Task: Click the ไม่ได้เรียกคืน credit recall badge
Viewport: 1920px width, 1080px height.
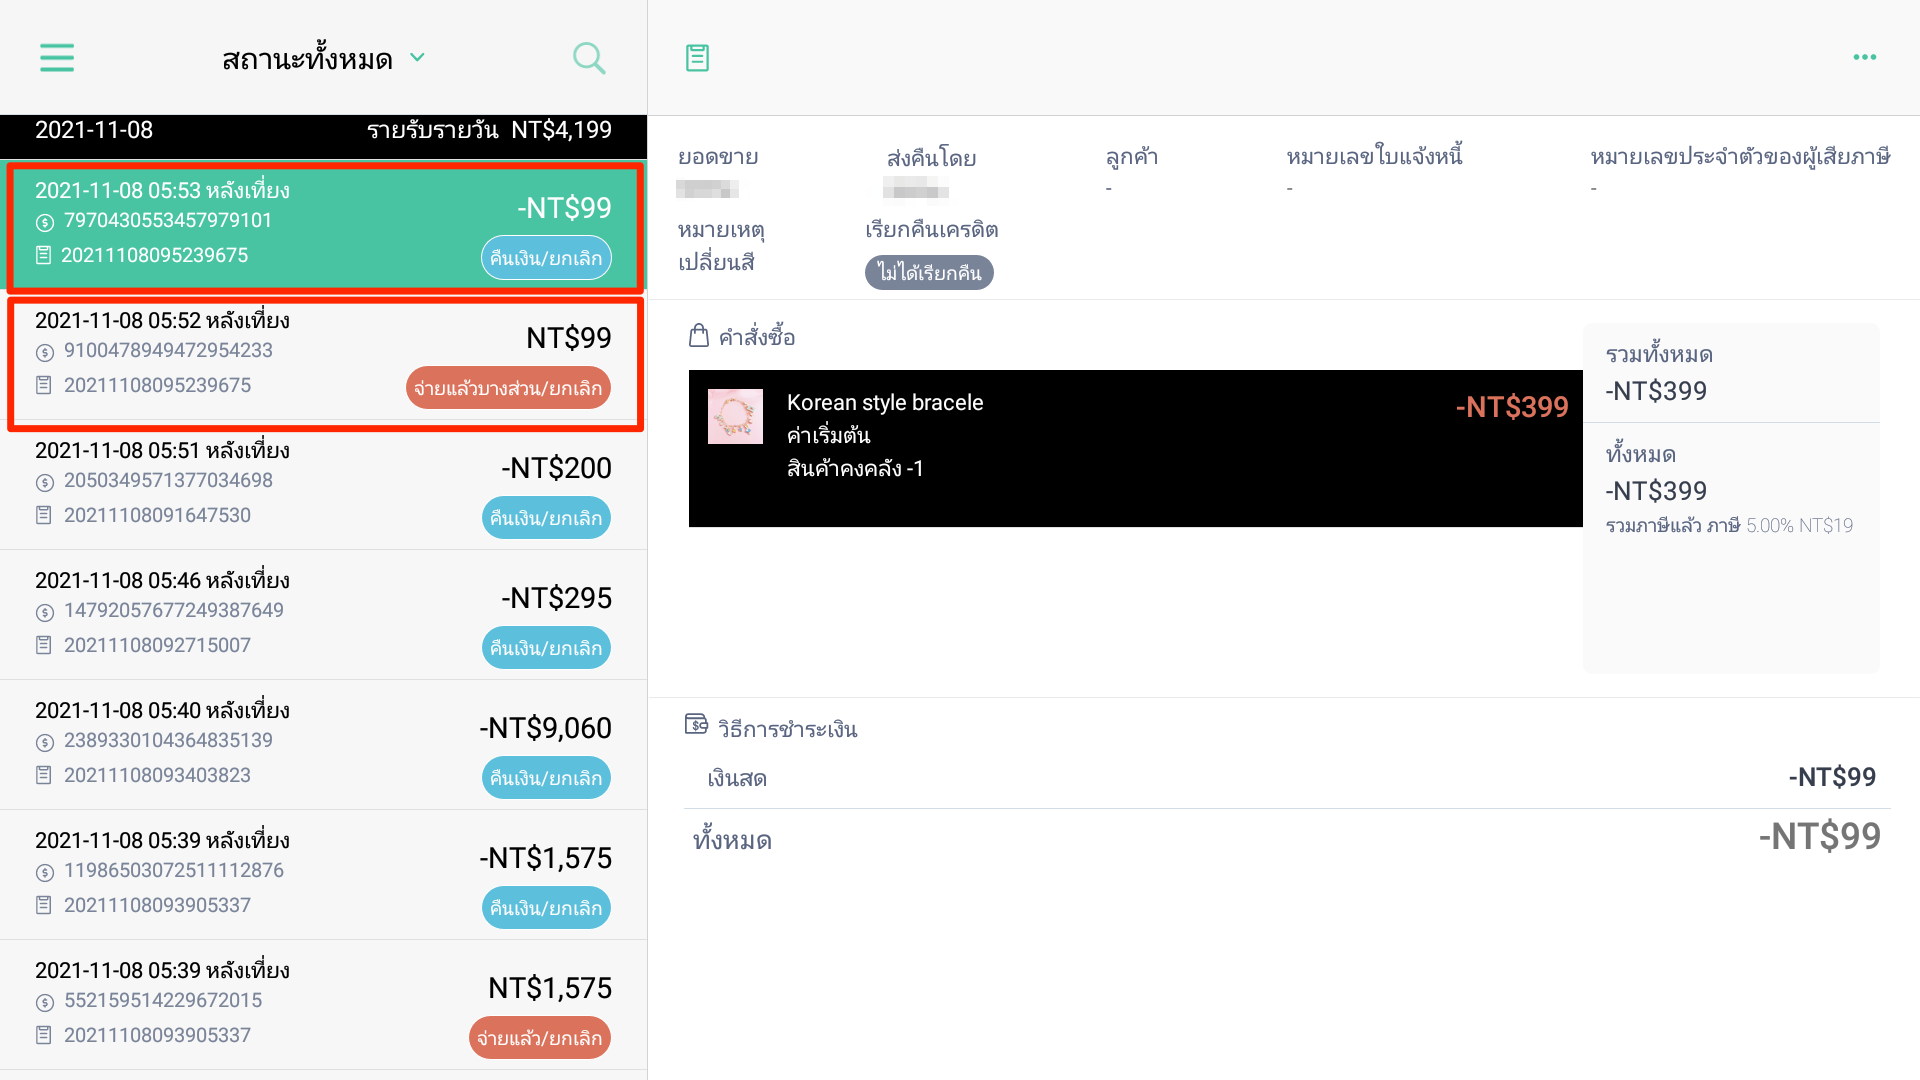Action: point(929,272)
